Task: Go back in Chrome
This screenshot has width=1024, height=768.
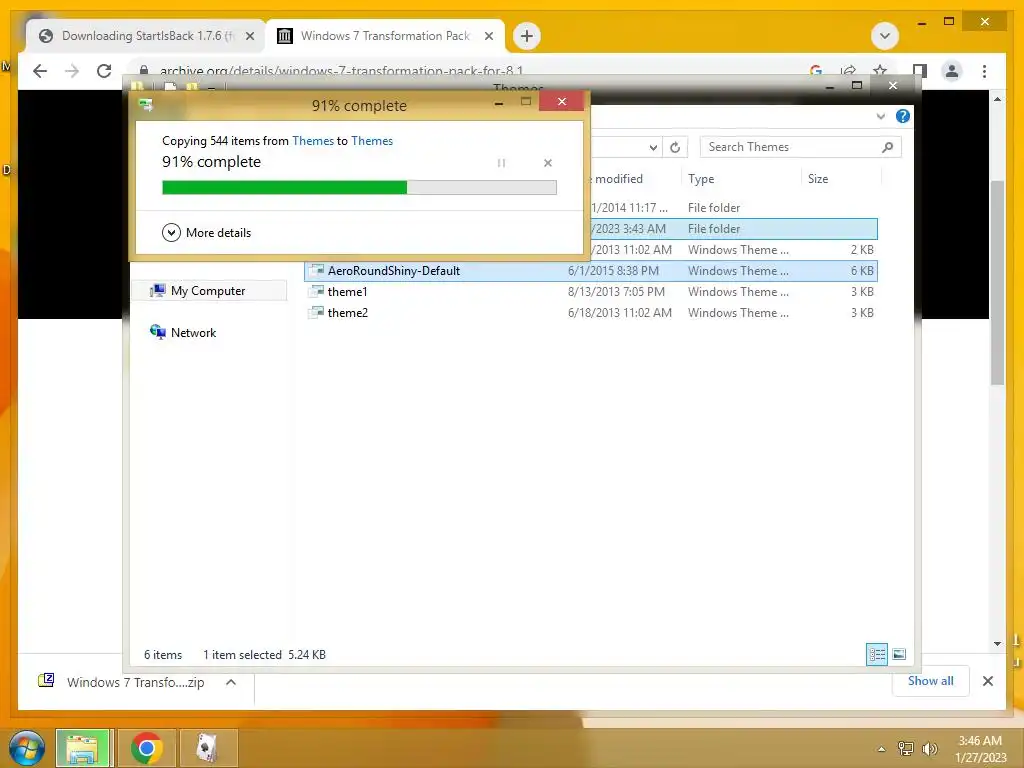Action: coord(40,71)
